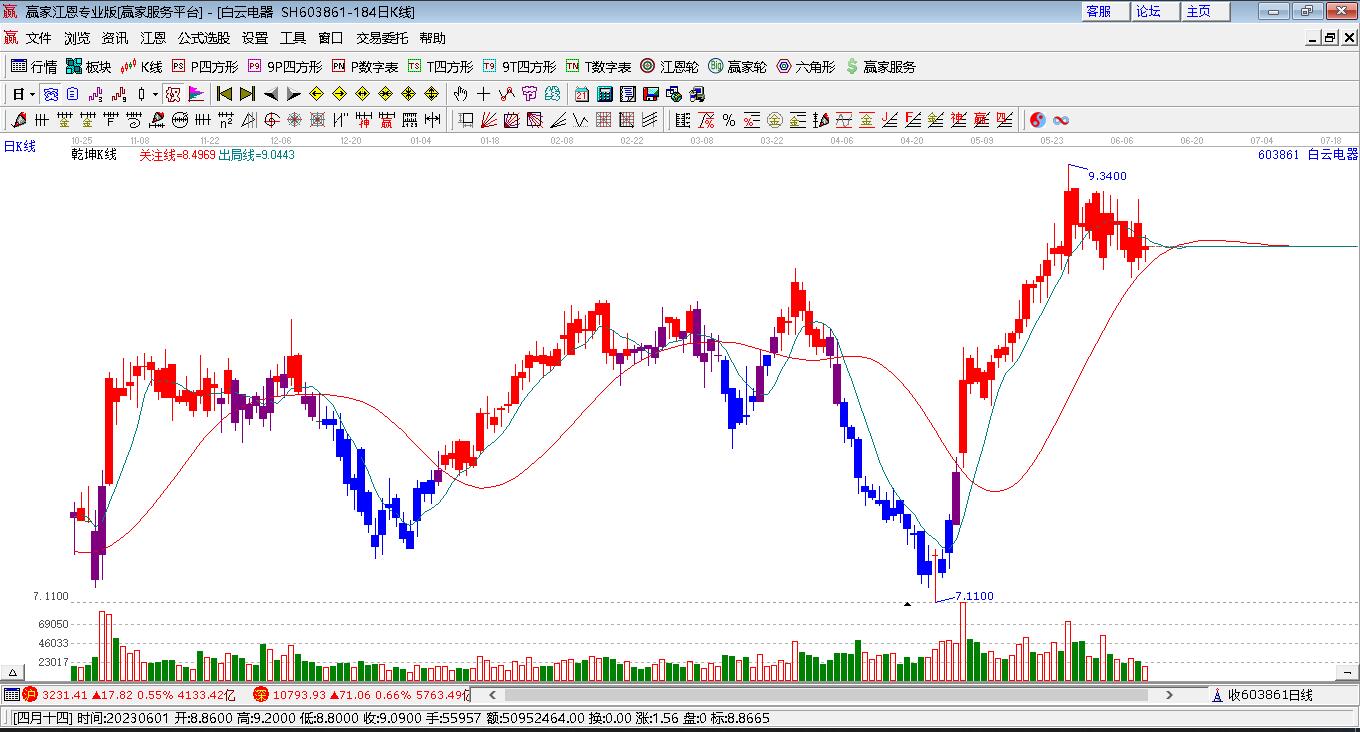Click the Shanghai index 3231.41 status entry
This screenshot has height=732, width=1360.
click(129, 695)
